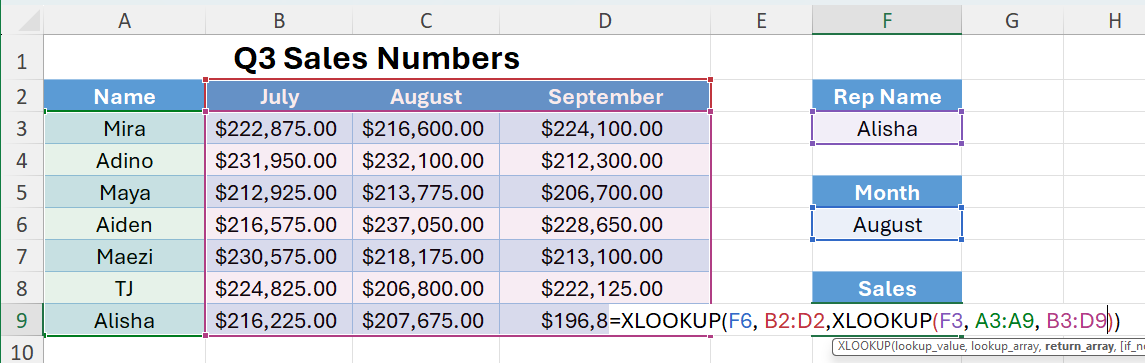Select the cell with name Adino
Viewport: 1145px width, 363px height.
click(124, 160)
